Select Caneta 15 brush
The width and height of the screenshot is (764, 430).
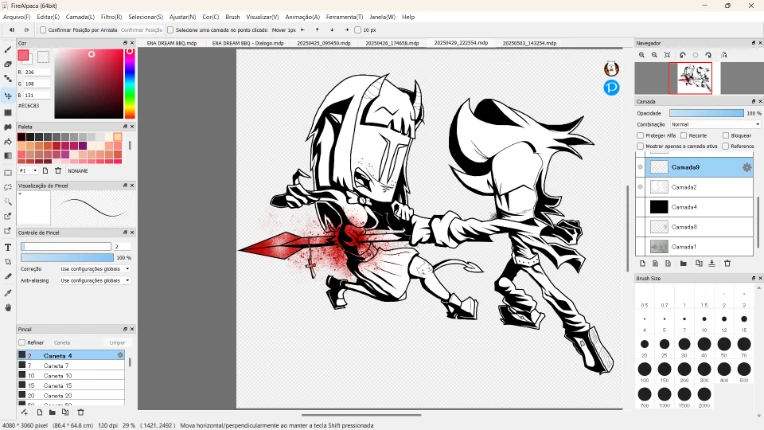[71, 385]
